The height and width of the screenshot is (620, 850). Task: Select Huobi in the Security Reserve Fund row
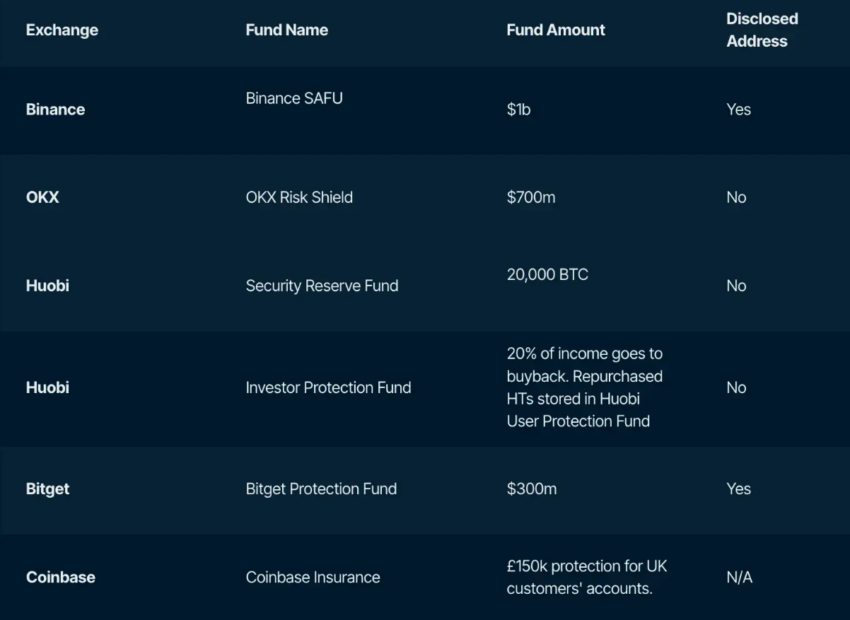coord(47,286)
